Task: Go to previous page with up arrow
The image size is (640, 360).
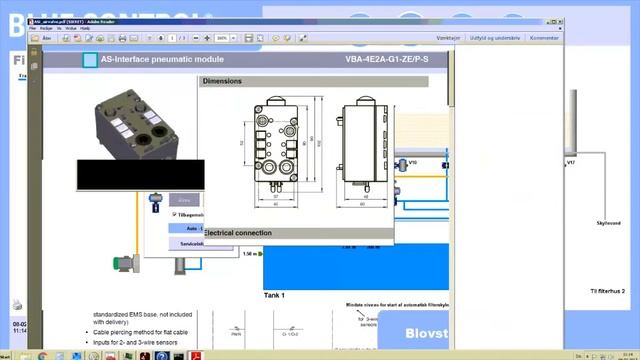Action: (x=149, y=38)
